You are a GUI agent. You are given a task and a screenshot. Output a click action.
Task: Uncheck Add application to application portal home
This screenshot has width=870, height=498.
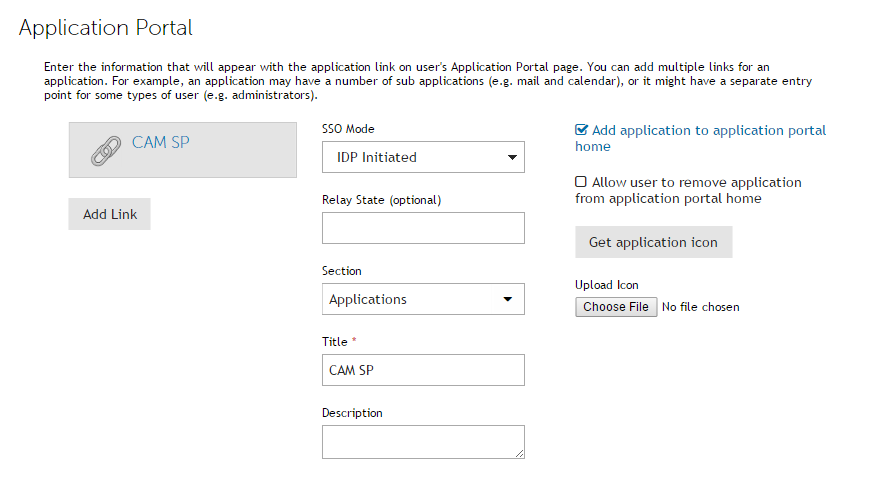coord(581,130)
